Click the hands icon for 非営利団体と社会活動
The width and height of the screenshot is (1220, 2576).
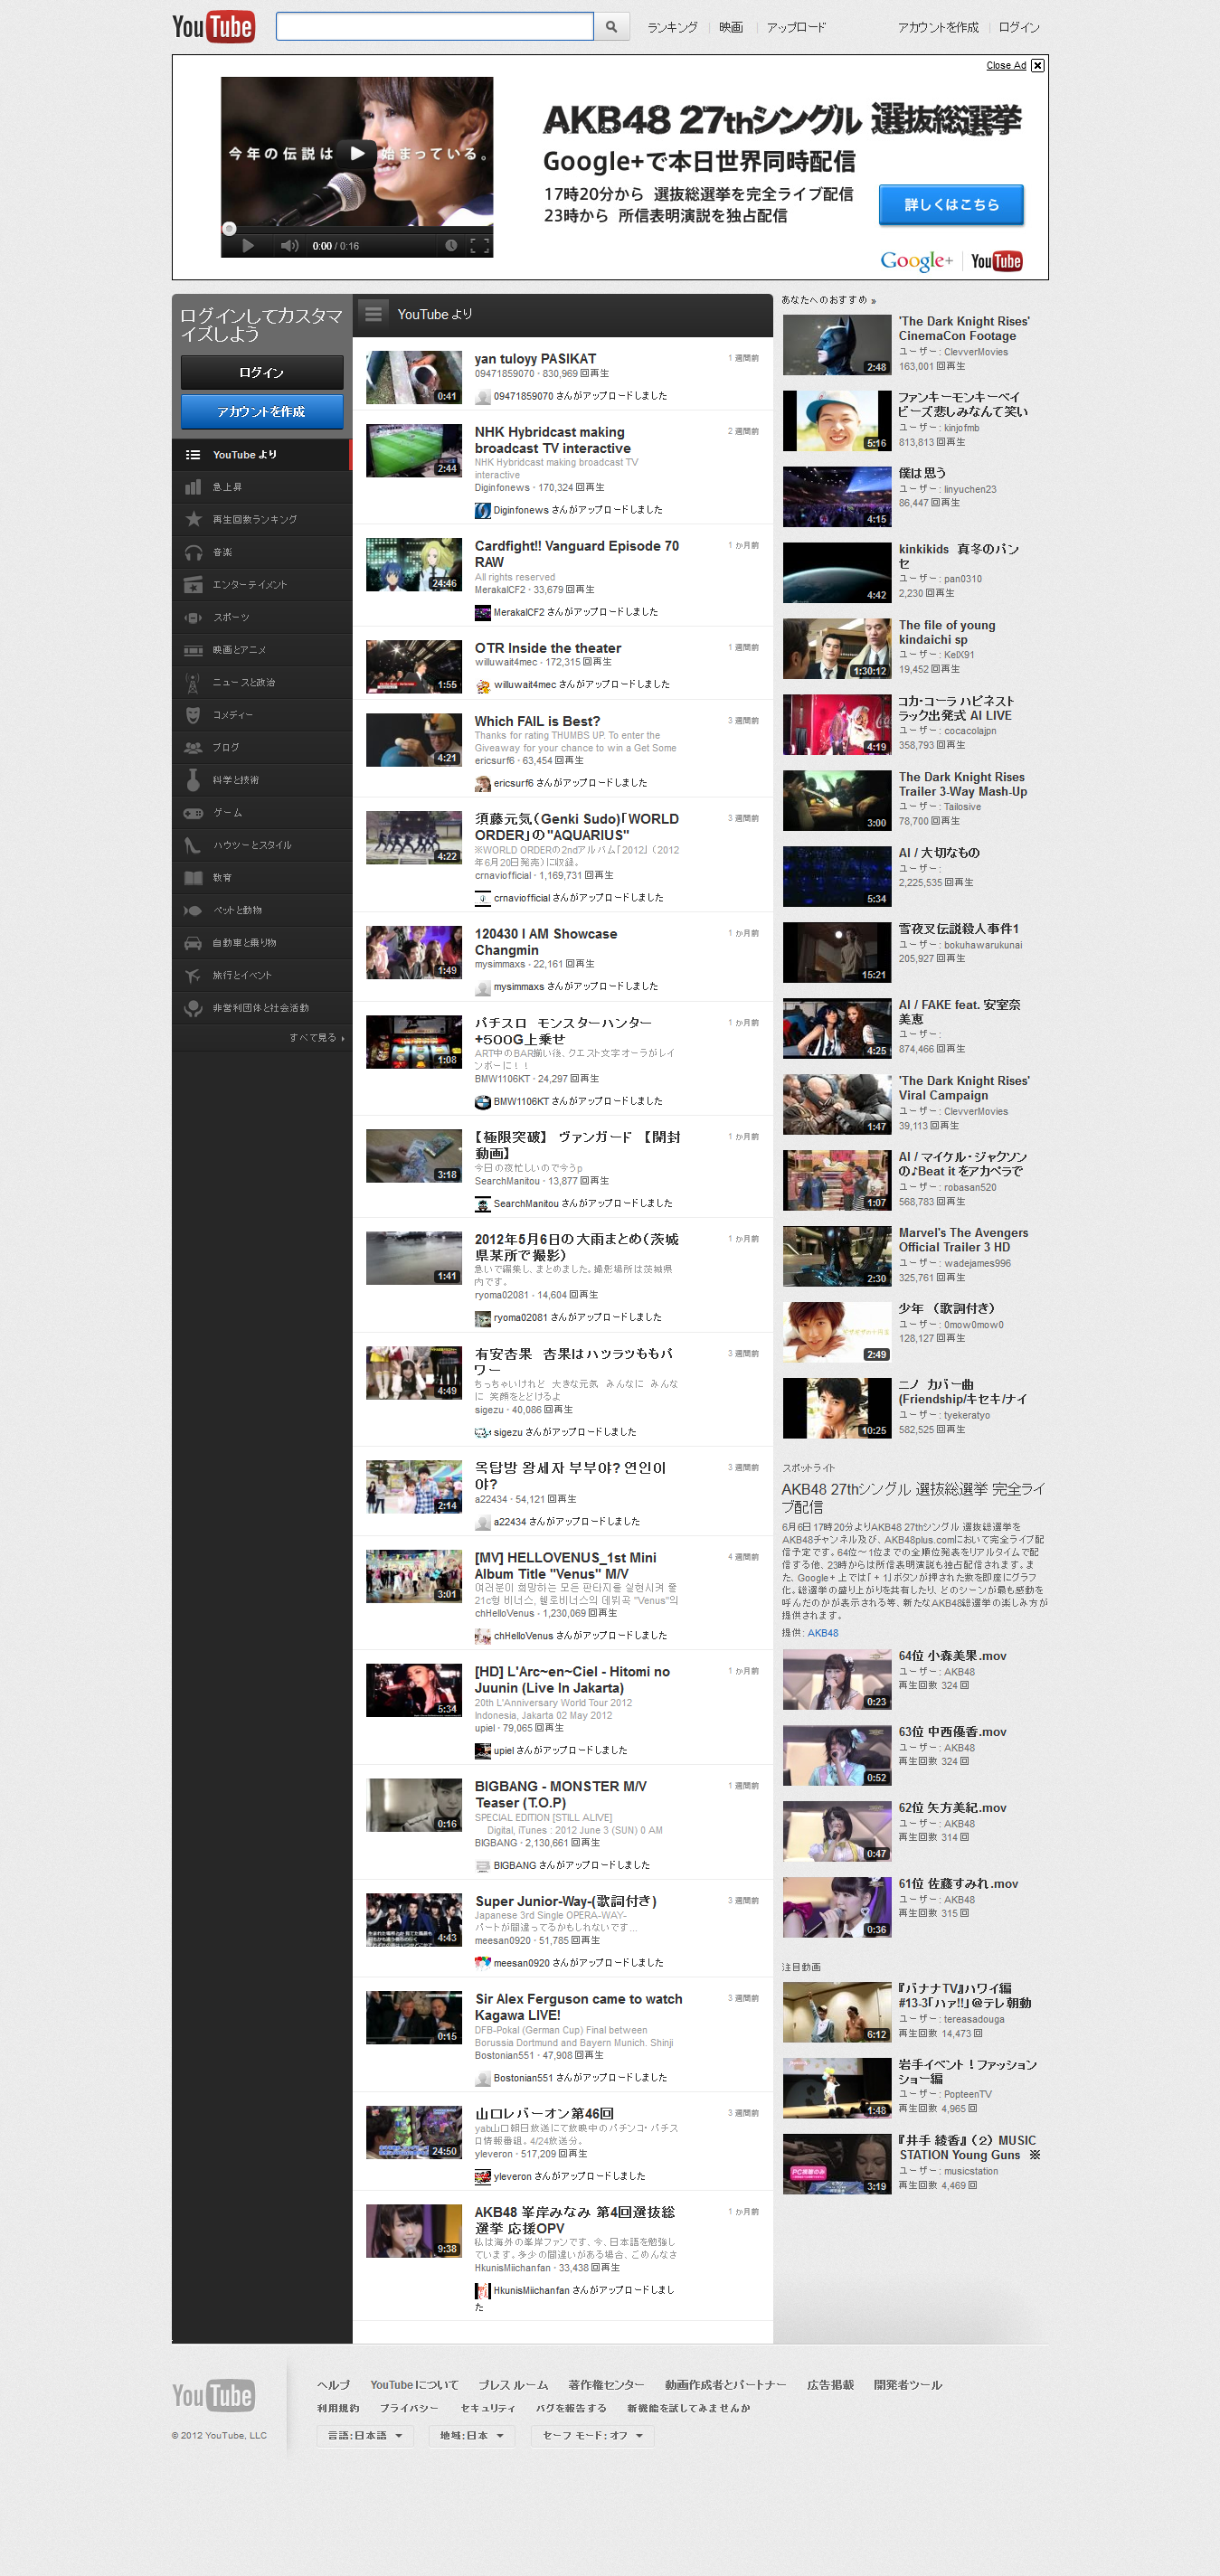tap(193, 1008)
